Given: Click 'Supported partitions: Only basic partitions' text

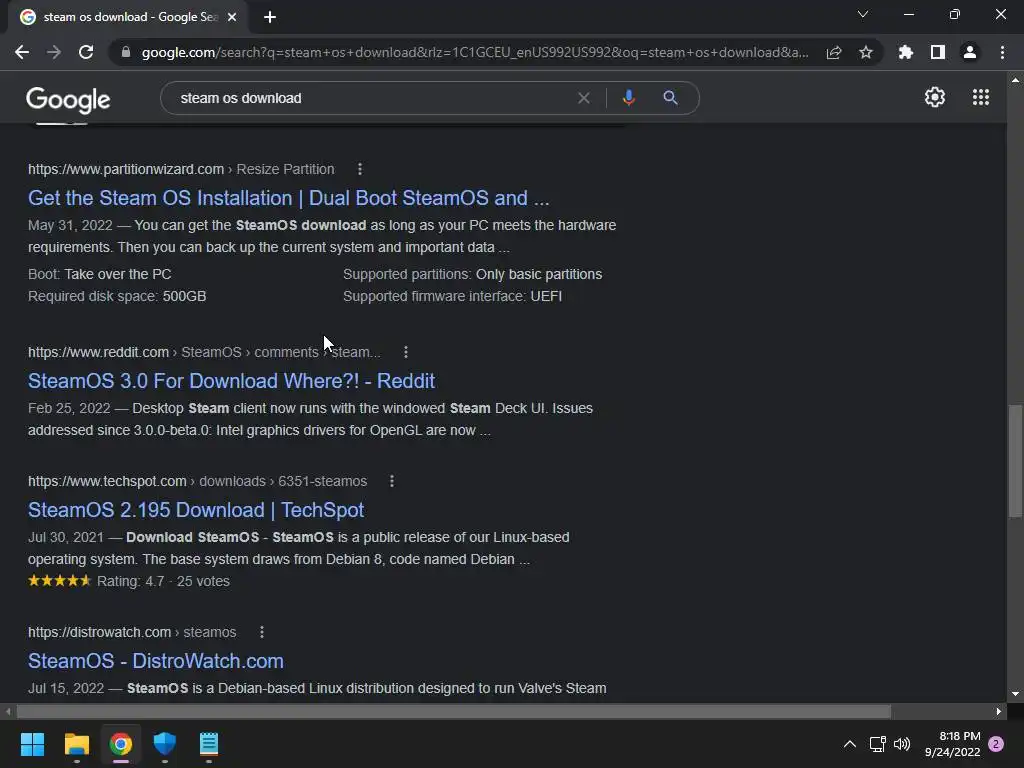Looking at the screenshot, I should (473, 274).
